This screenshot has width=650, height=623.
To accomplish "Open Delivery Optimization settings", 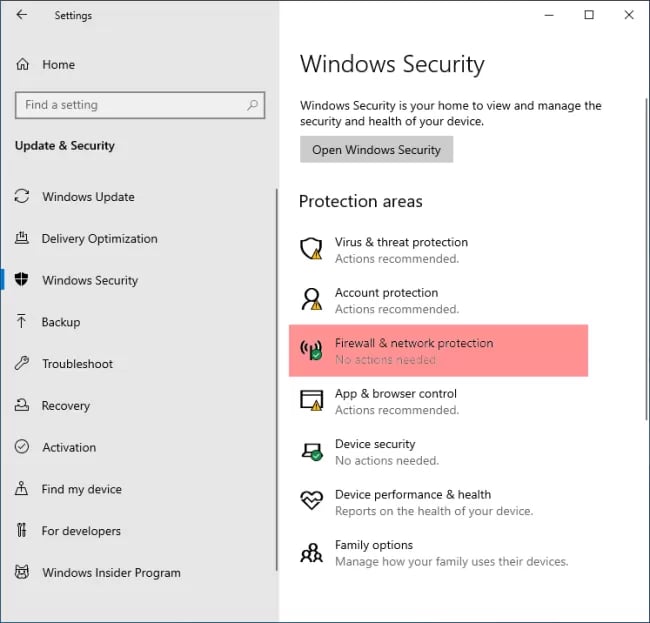I will (99, 239).
